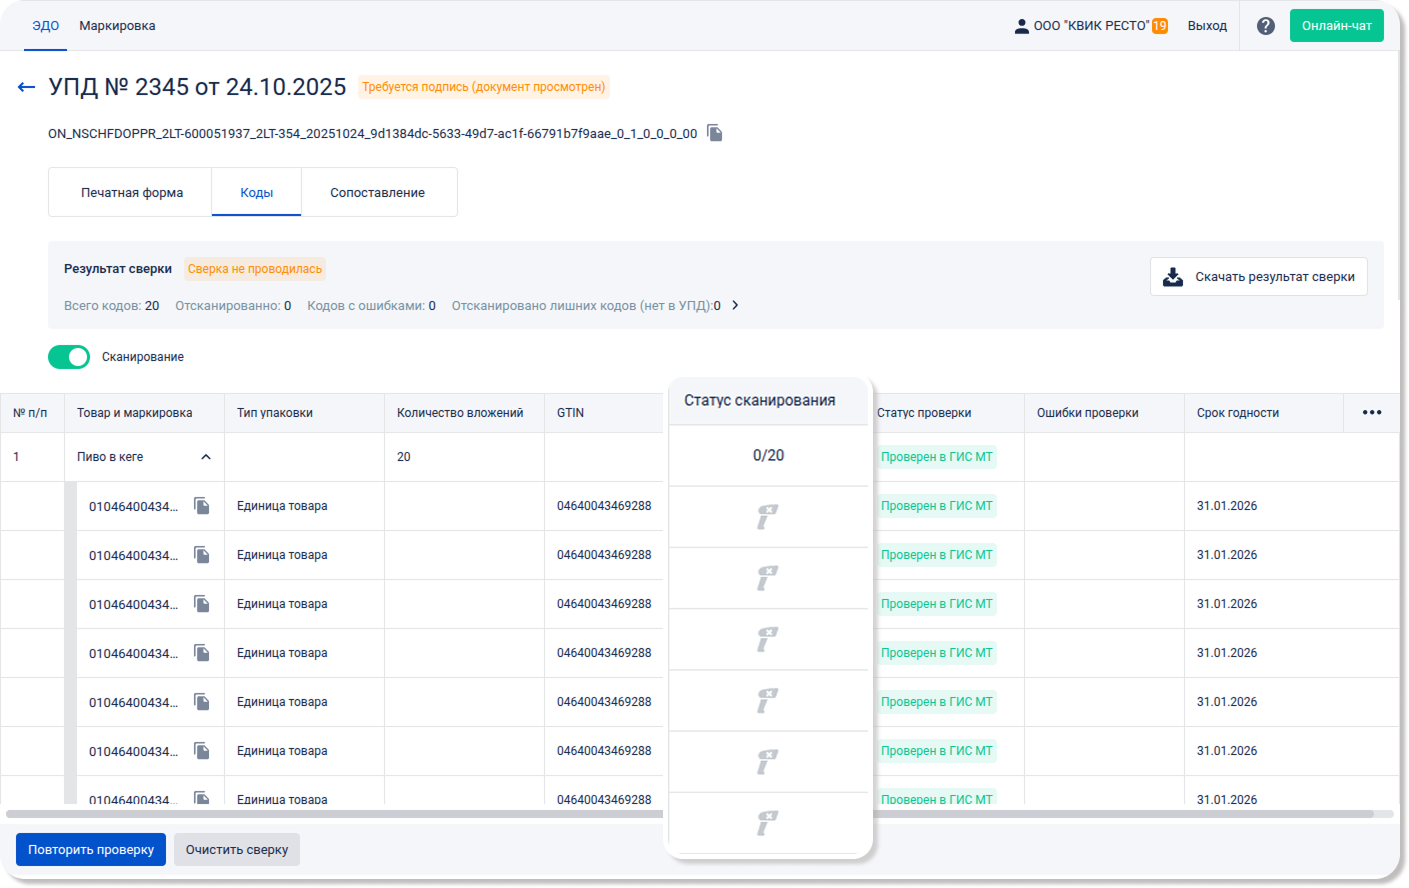The image size is (1409, 888).
Task: Open the Онлайн-чат support button
Action: 1336,26
